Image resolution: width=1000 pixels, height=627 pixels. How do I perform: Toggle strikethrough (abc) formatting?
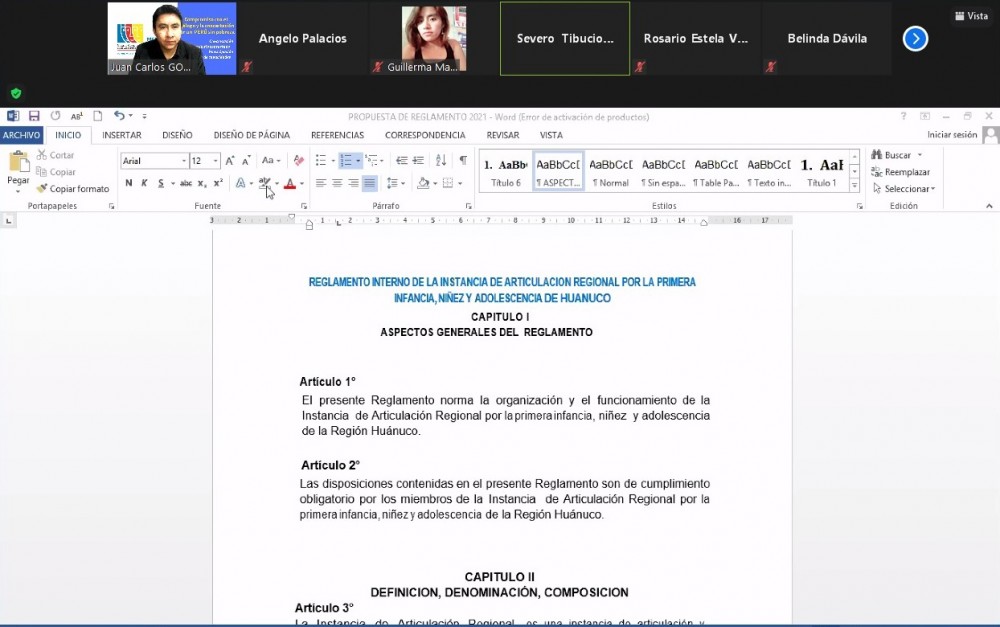[186, 183]
